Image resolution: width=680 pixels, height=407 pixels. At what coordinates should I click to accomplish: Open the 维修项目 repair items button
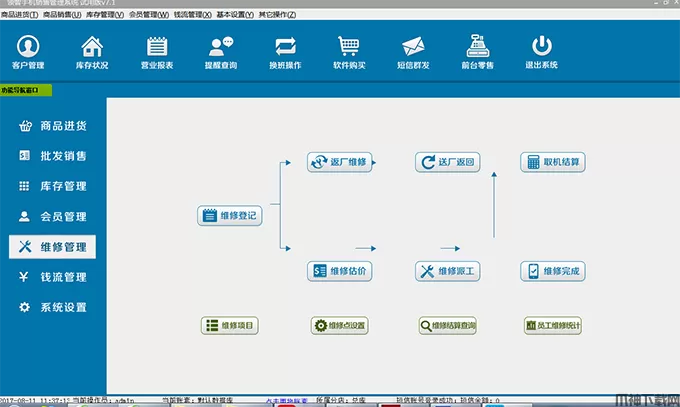pyautogui.click(x=230, y=325)
